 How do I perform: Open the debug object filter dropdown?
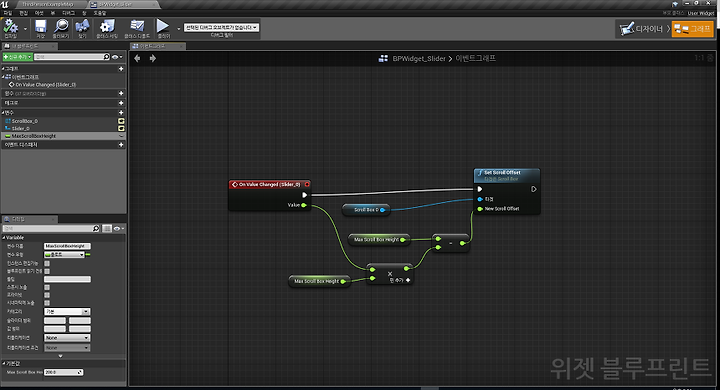pos(221,28)
